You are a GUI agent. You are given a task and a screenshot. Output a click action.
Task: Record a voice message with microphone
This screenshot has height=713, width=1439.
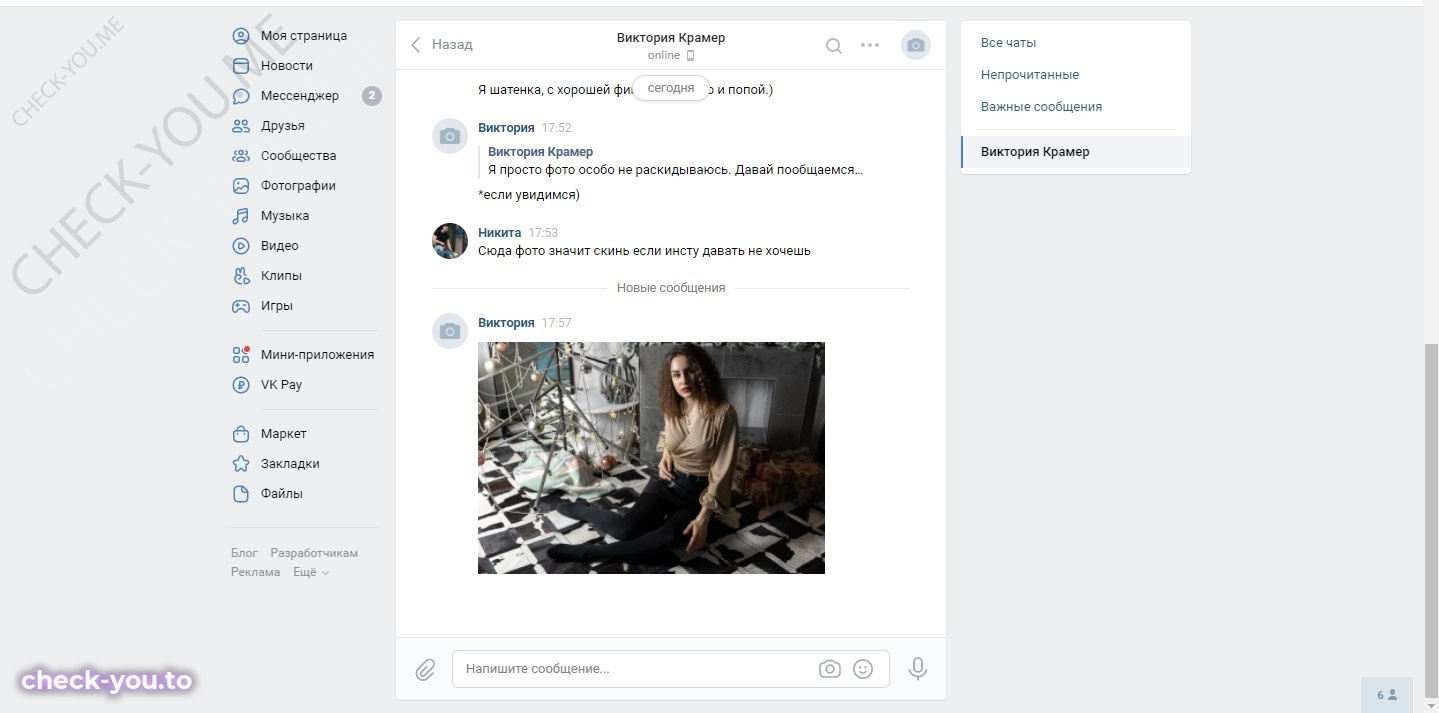coord(918,669)
